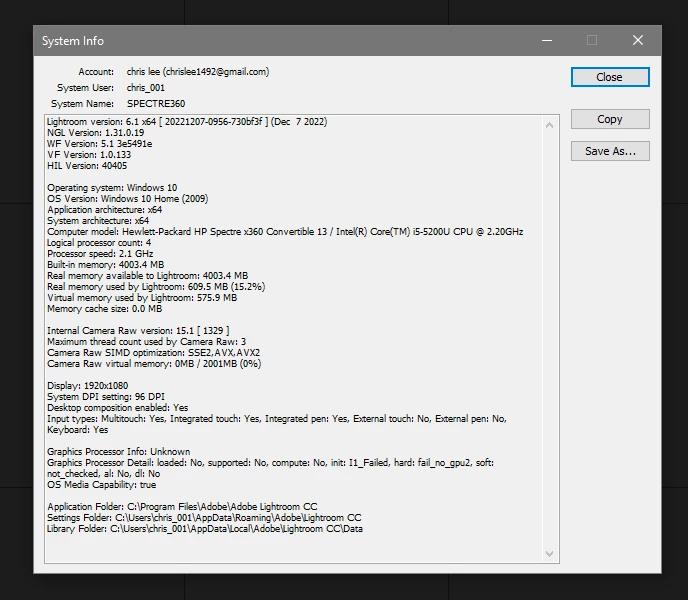Click the System User value chris_001
688x600 pixels.
pyautogui.click(x=146, y=88)
